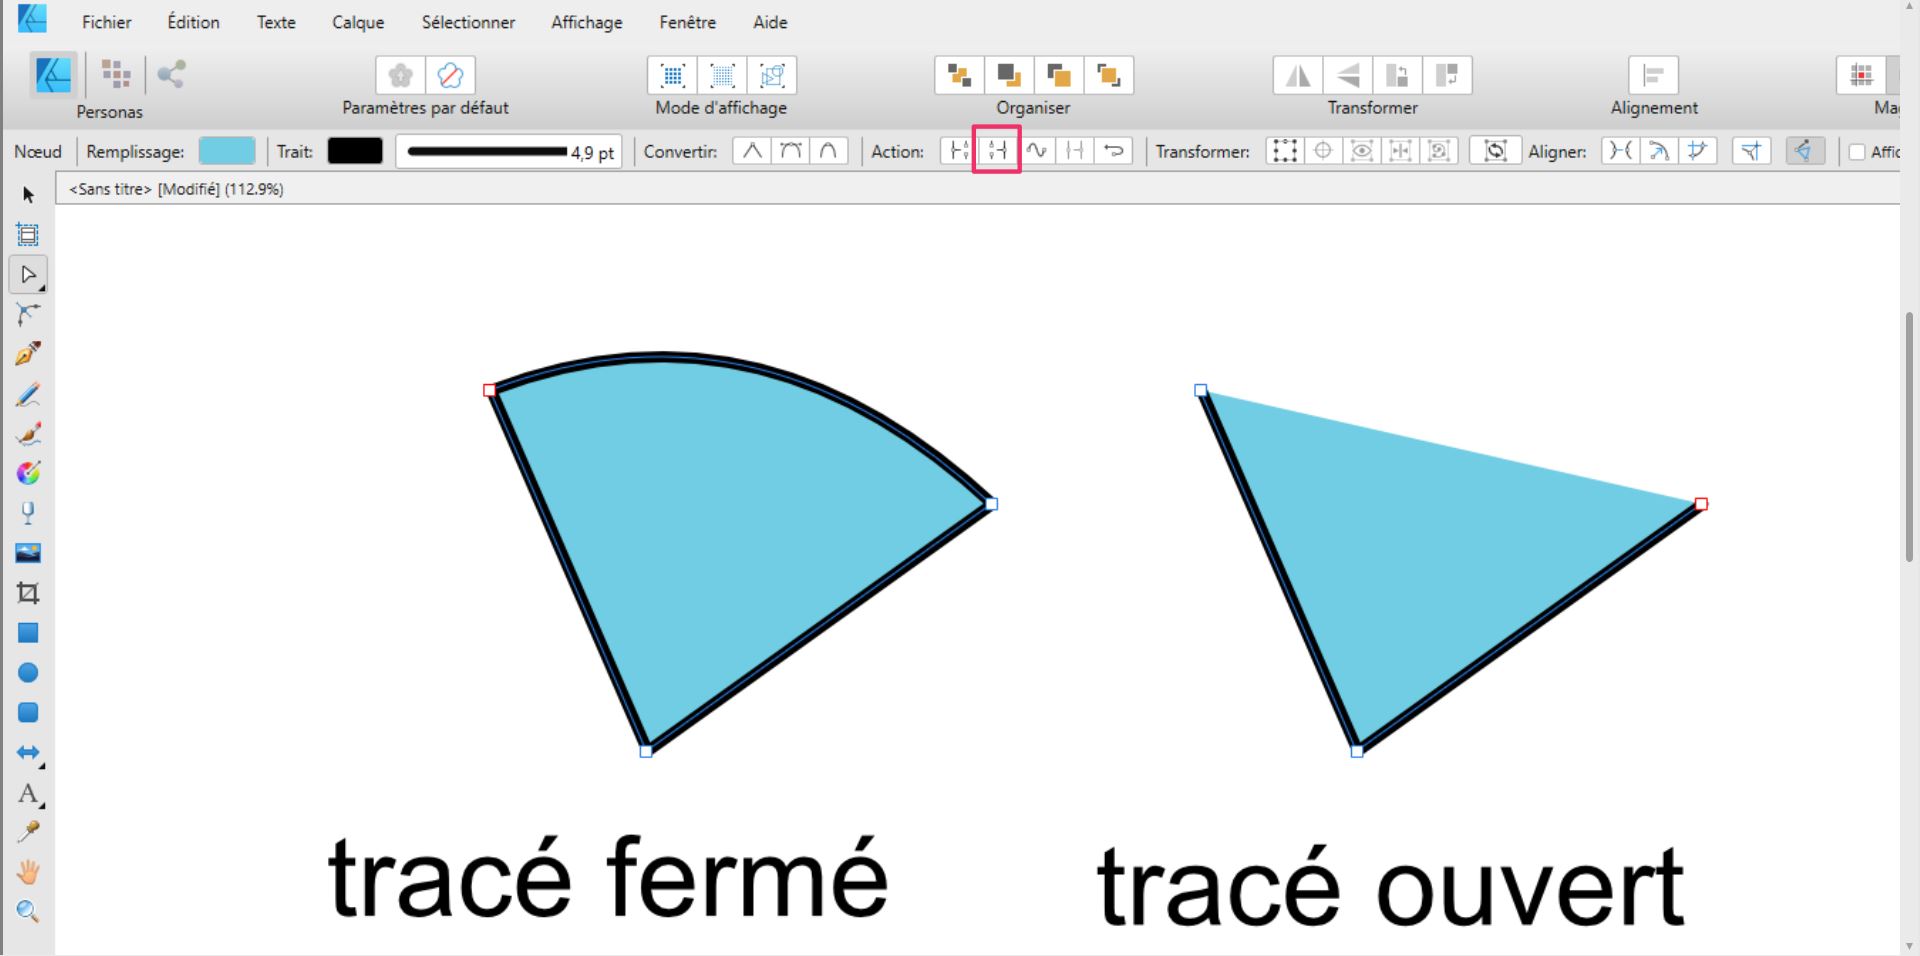Rotate selection counter-clockwise
The height and width of the screenshot is (956, 1920).
tap(1397, 75)
